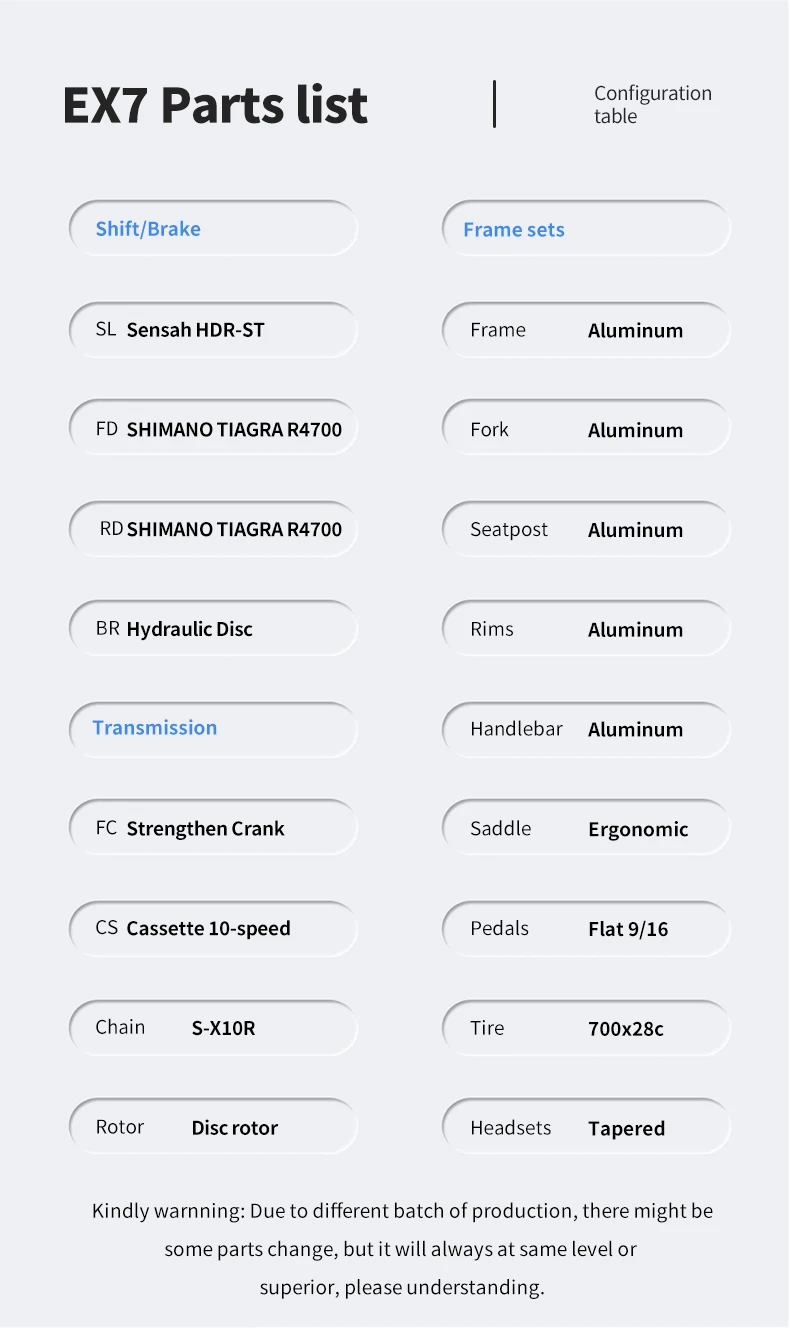Select the Seatpost Aluminum entry
The height and width of the screenshot is (1328, 790).
[x=586, y=528]
